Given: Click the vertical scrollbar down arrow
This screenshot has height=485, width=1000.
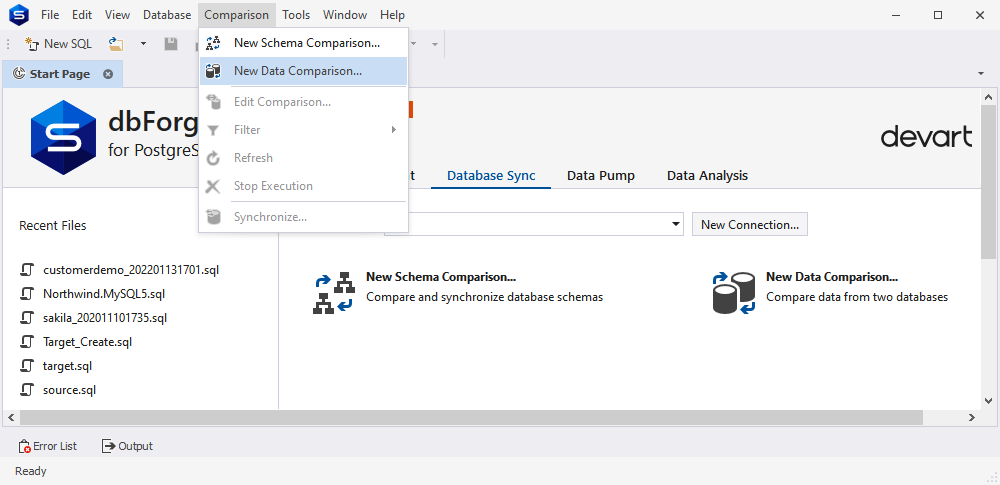Looking at the screenshot, I should (988, 401).
